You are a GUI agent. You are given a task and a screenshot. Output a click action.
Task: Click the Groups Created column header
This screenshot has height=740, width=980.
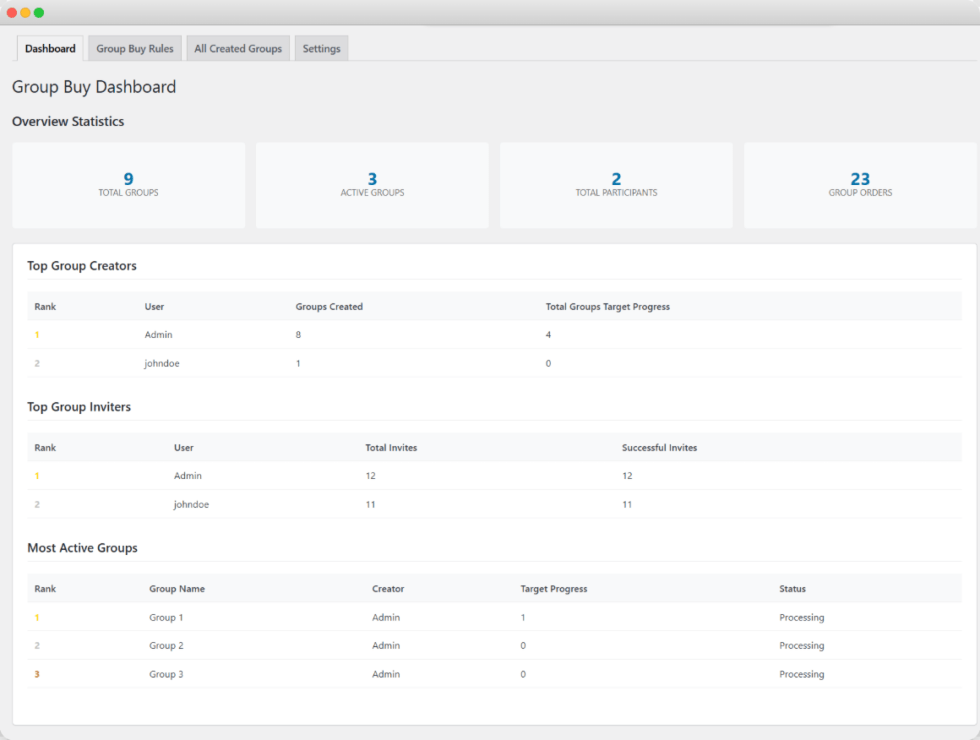point(329,307)
